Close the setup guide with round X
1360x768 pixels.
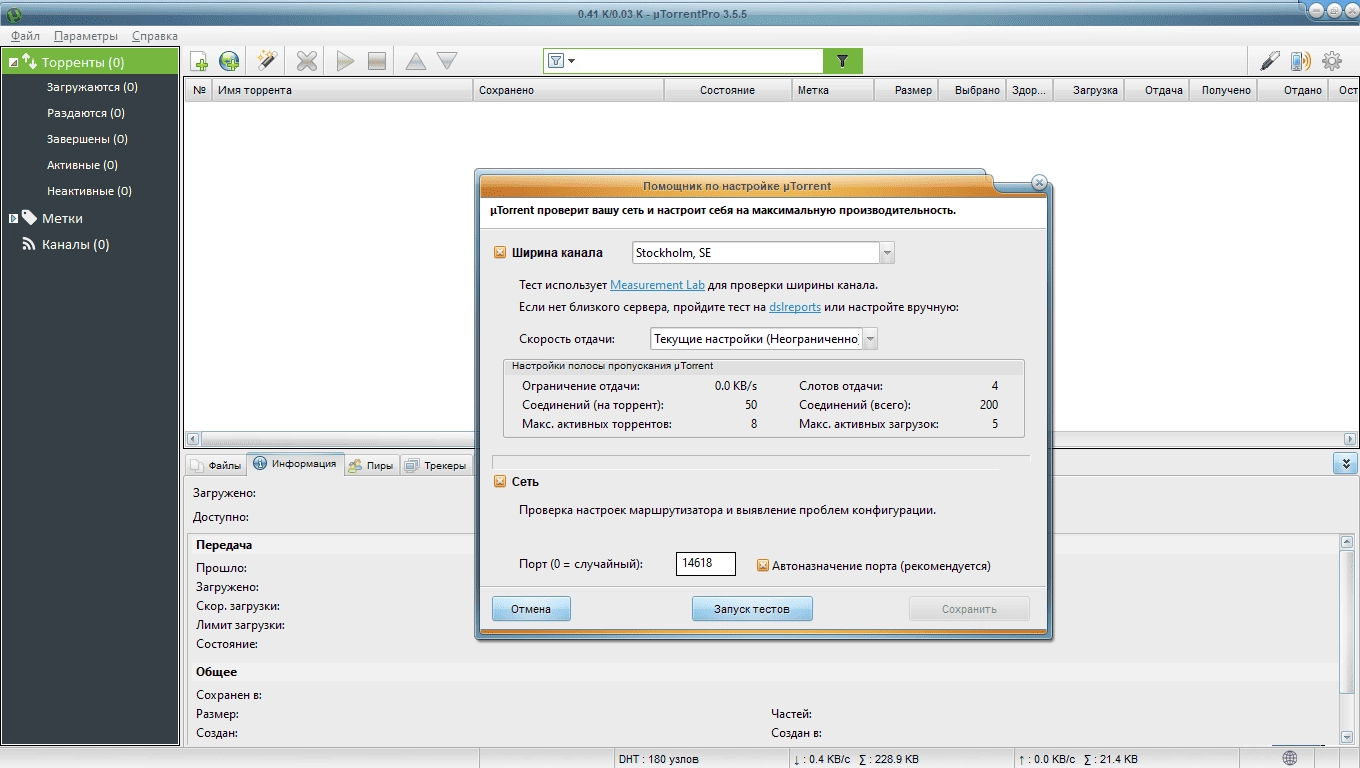1039,183
